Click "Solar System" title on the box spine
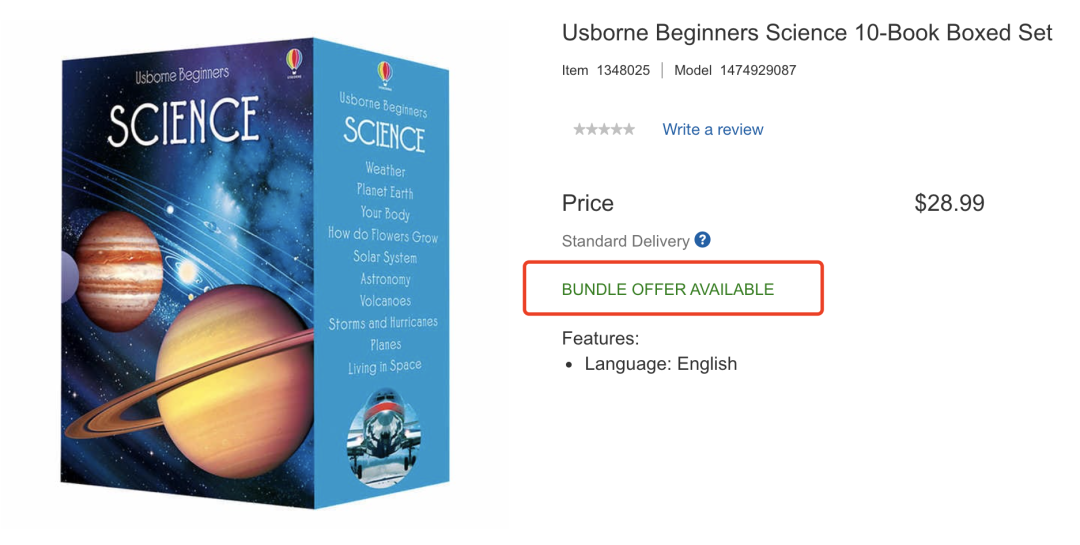This screenshot has height=545, width=1080. coord(385,257)
